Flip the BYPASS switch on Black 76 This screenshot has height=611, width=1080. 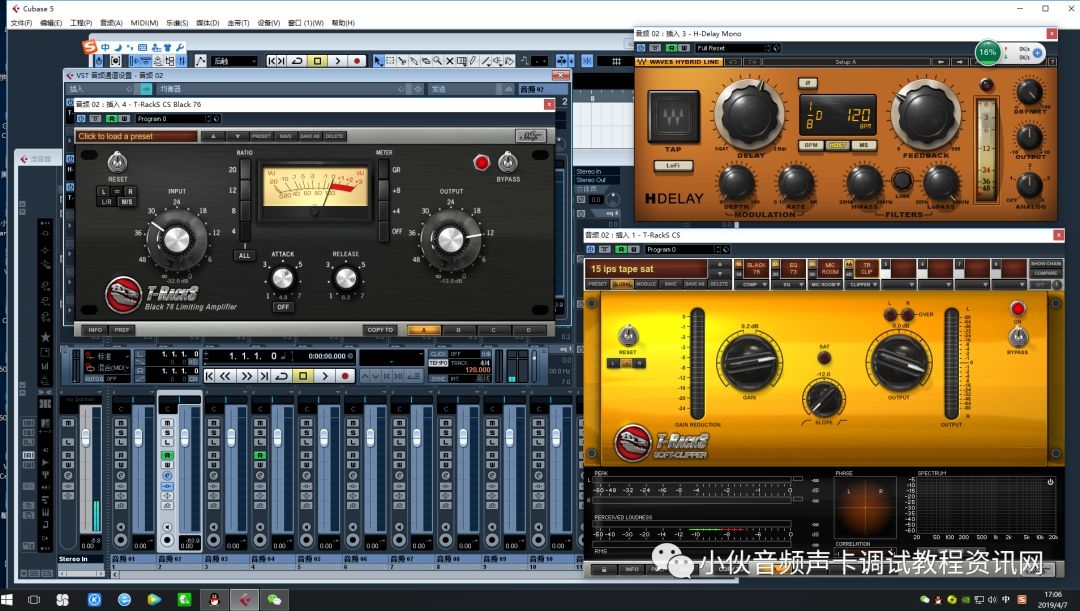pyautogui.click(x=508, y=163)
